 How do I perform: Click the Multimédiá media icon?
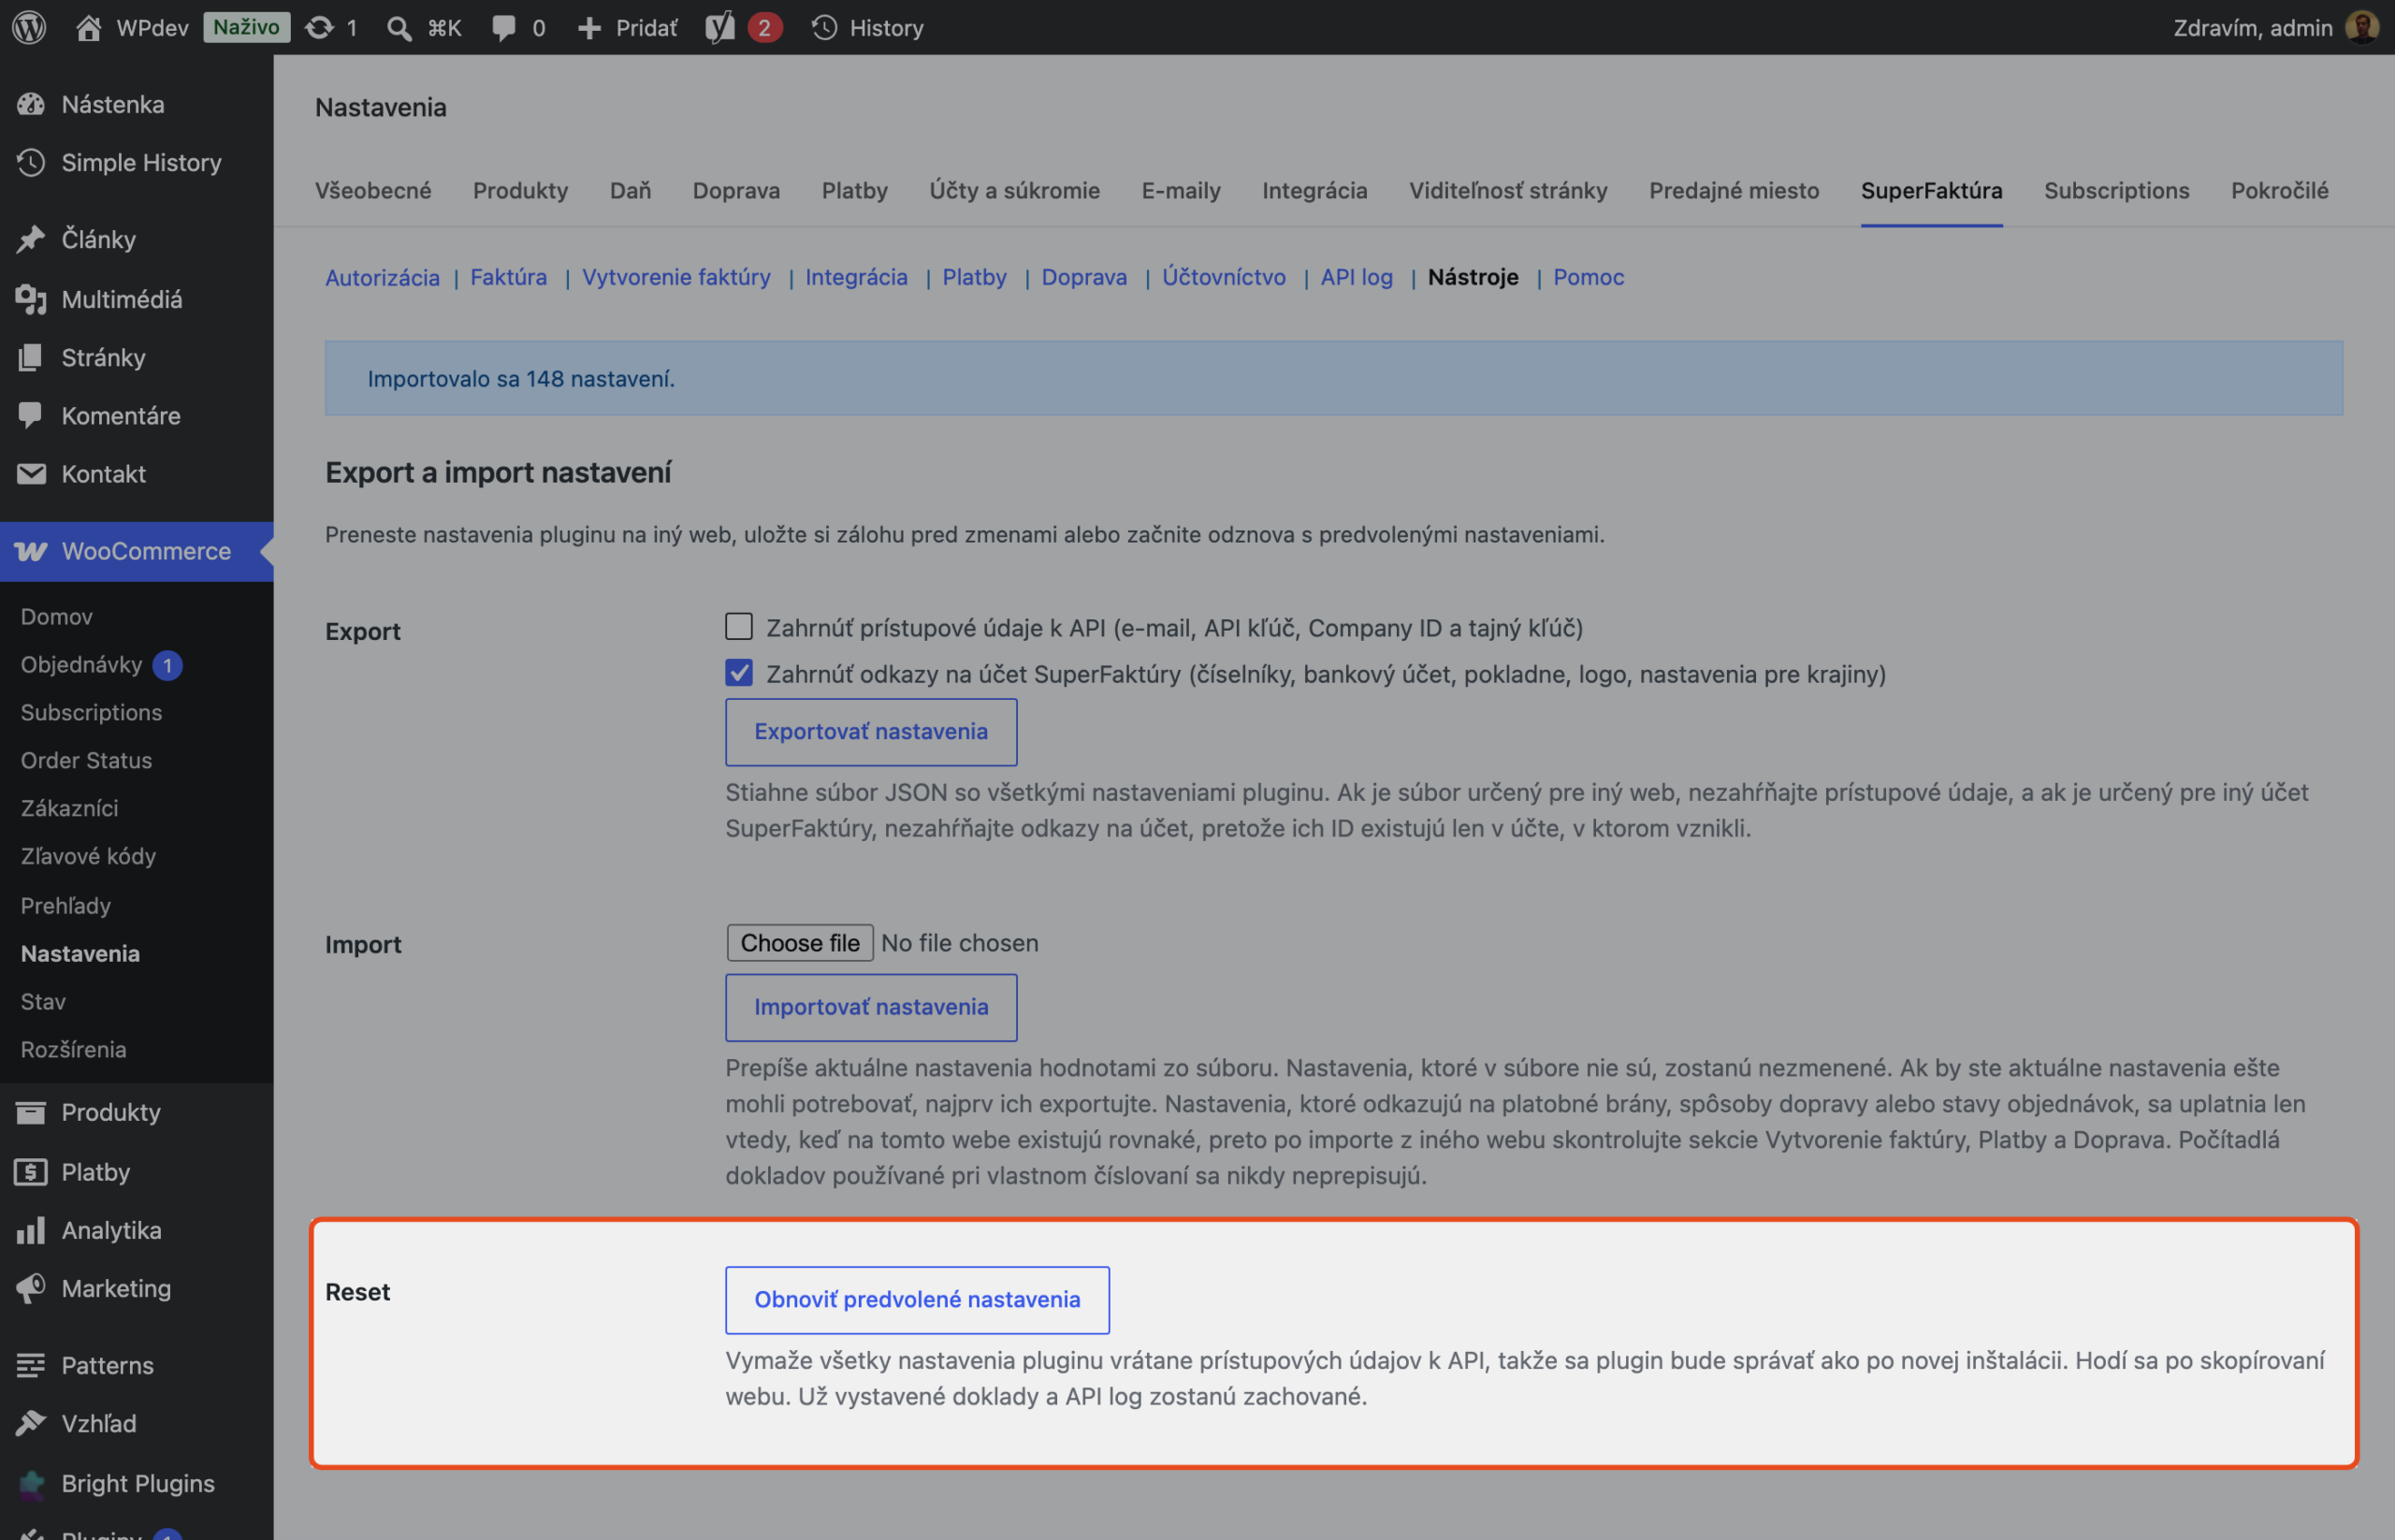tap(31, 299)
